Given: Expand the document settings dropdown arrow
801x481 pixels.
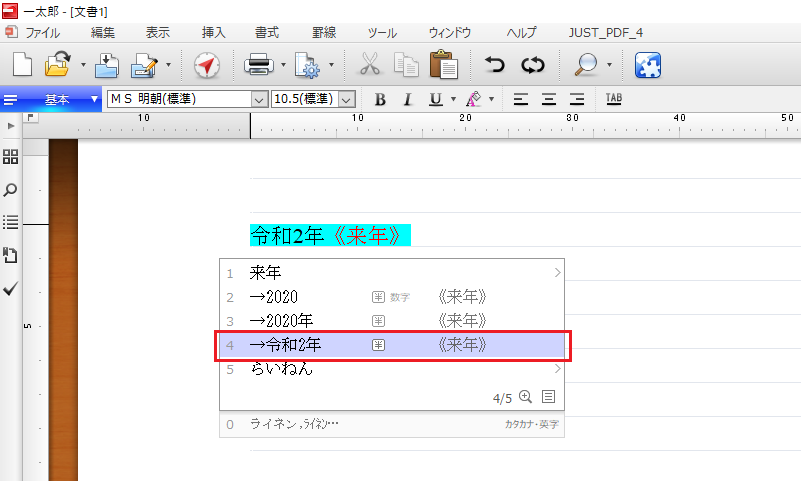Looking at the screenshot, I should coord(331,65).
